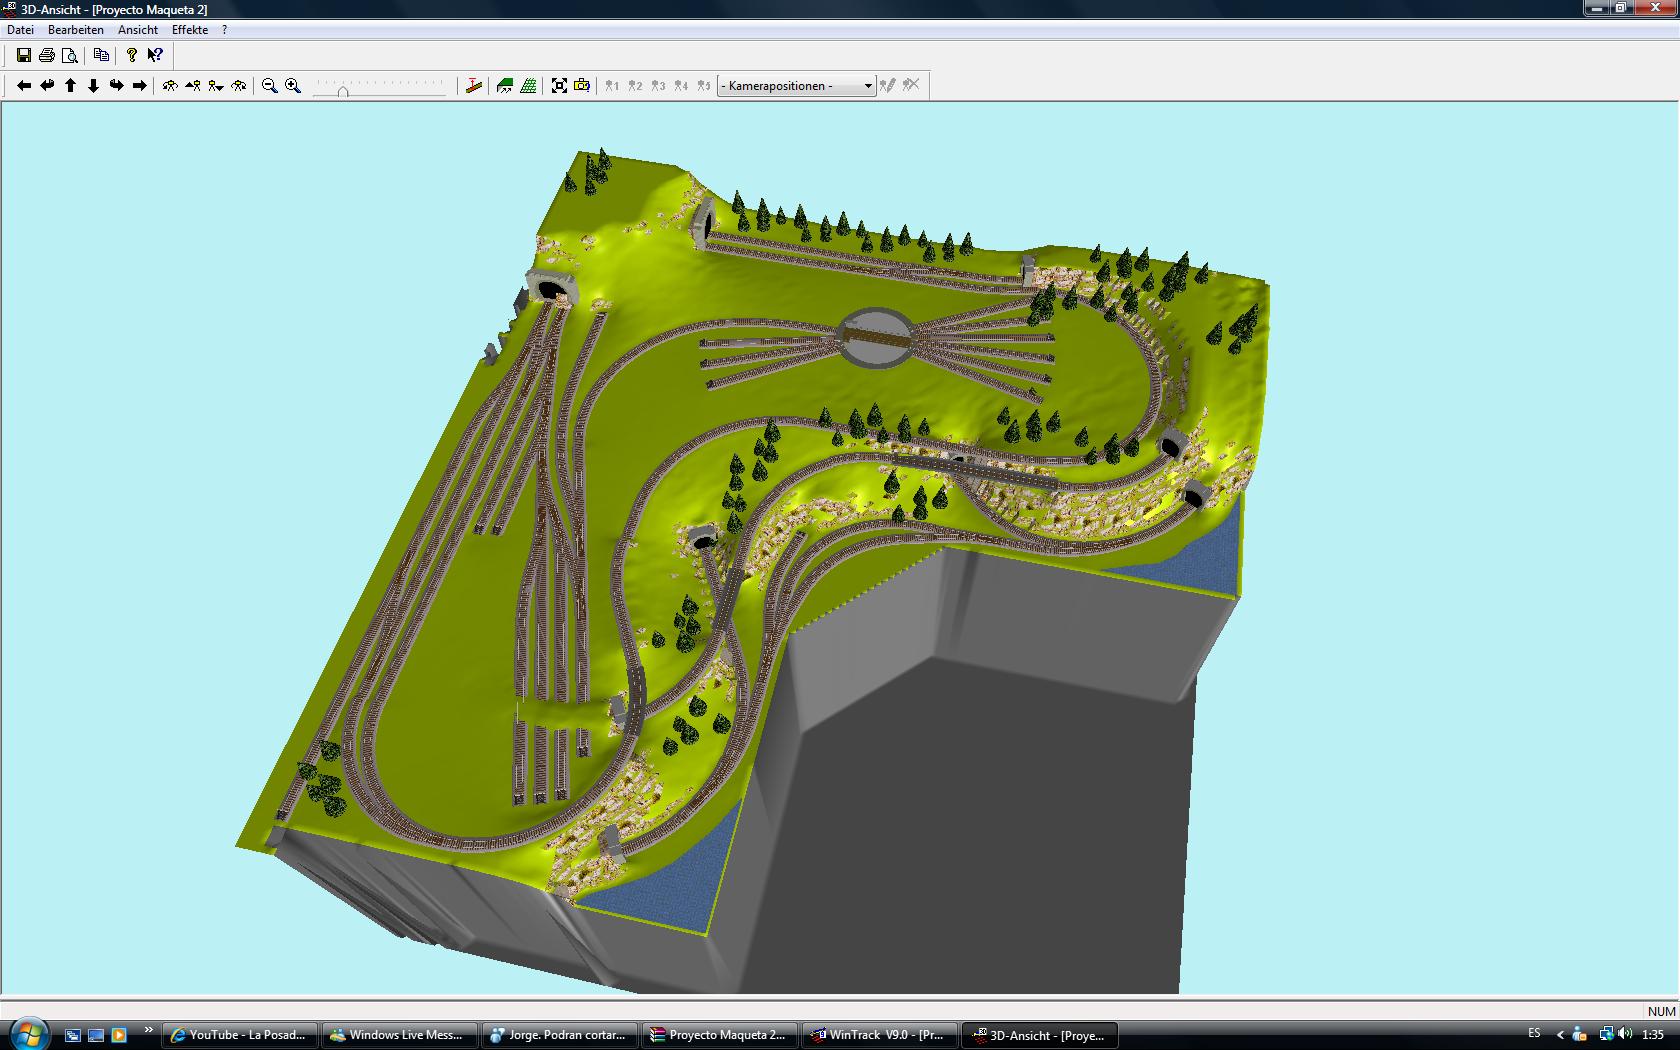Switch to YouTube - La Posad... taskbar window
This screenshot has height=1050, width=1680.
point(240,1035)
